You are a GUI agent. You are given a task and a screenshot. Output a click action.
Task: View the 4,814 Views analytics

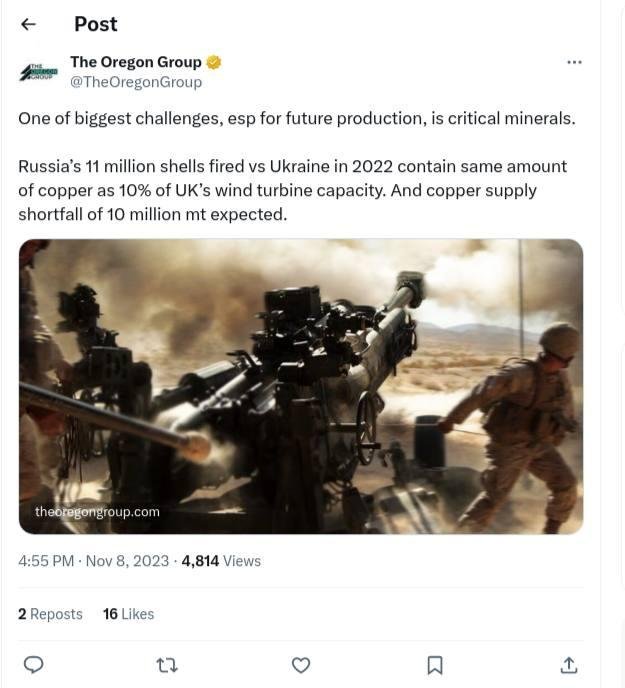click(221, 561)
